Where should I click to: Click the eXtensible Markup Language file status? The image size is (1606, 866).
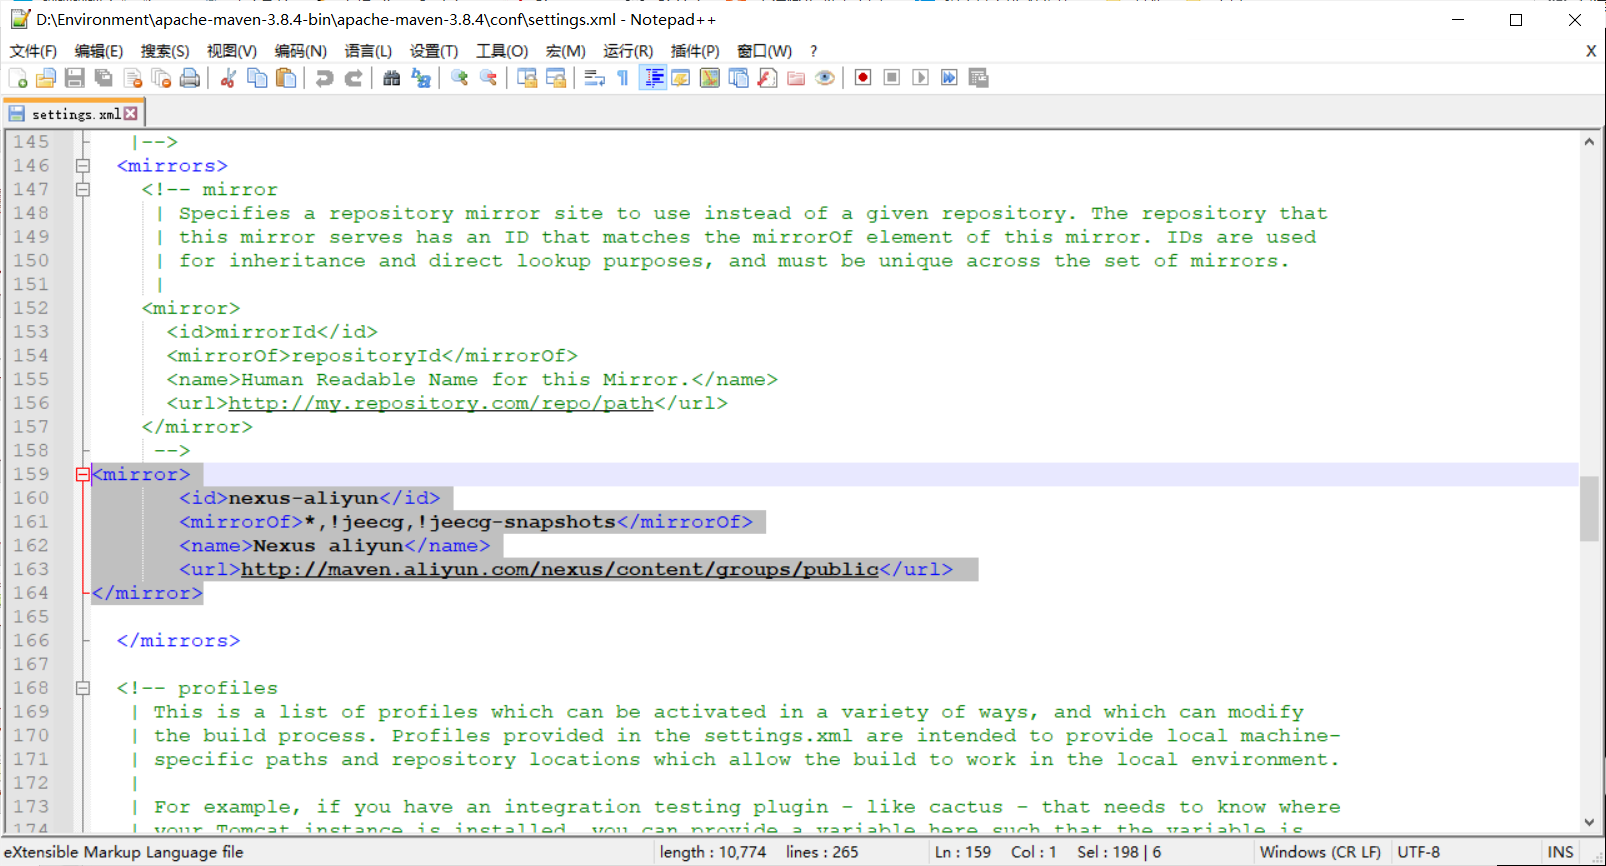coord(124,852)
